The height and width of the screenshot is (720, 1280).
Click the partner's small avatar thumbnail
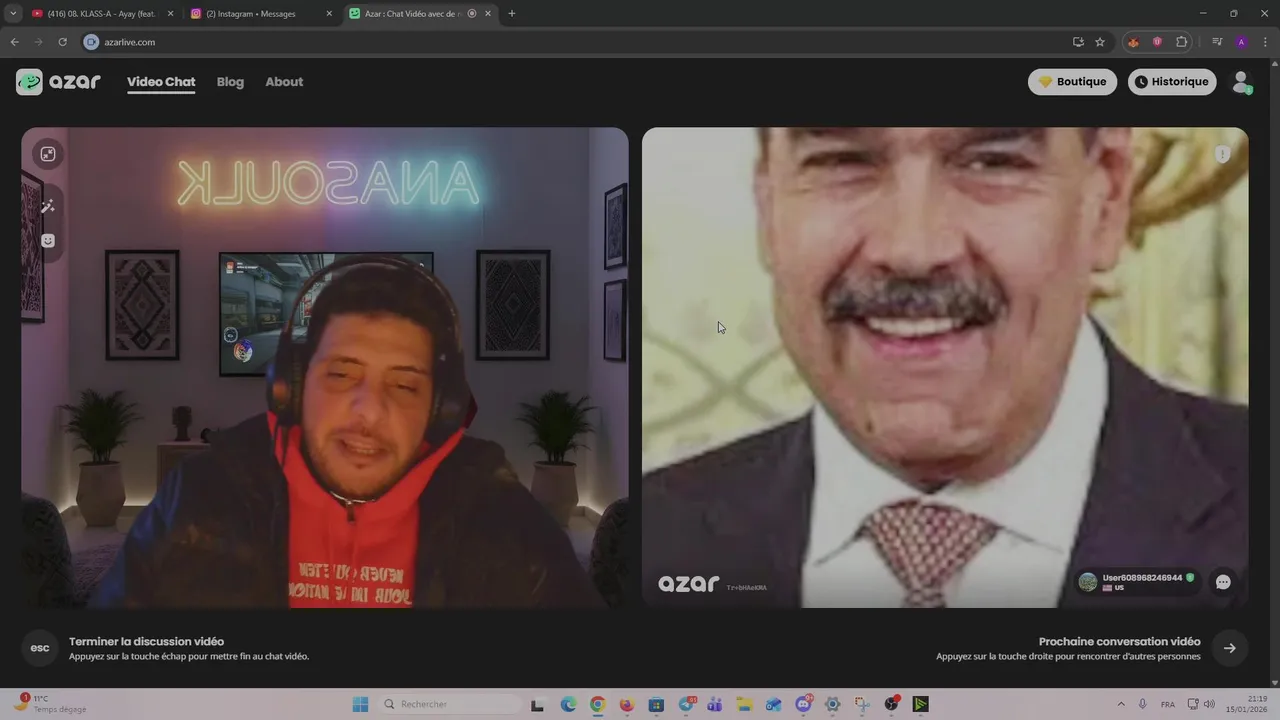(x=1088, y=582)
